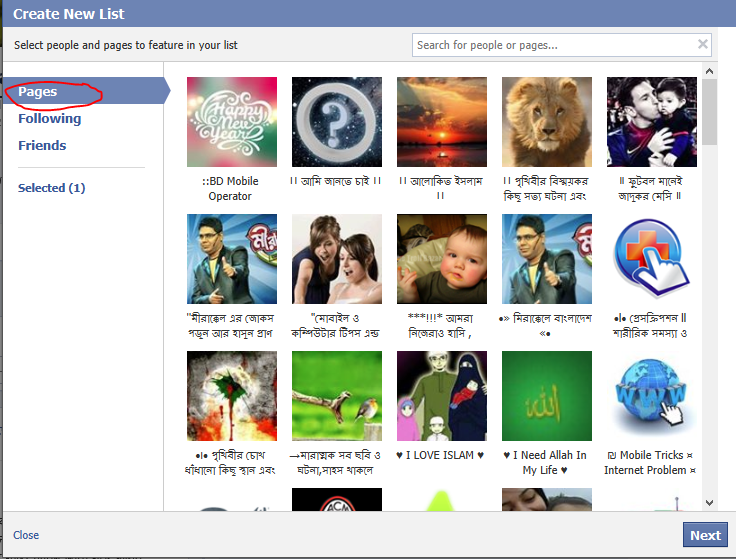
Task: Select the sunset page thumbnail
Action: point(442,122)
